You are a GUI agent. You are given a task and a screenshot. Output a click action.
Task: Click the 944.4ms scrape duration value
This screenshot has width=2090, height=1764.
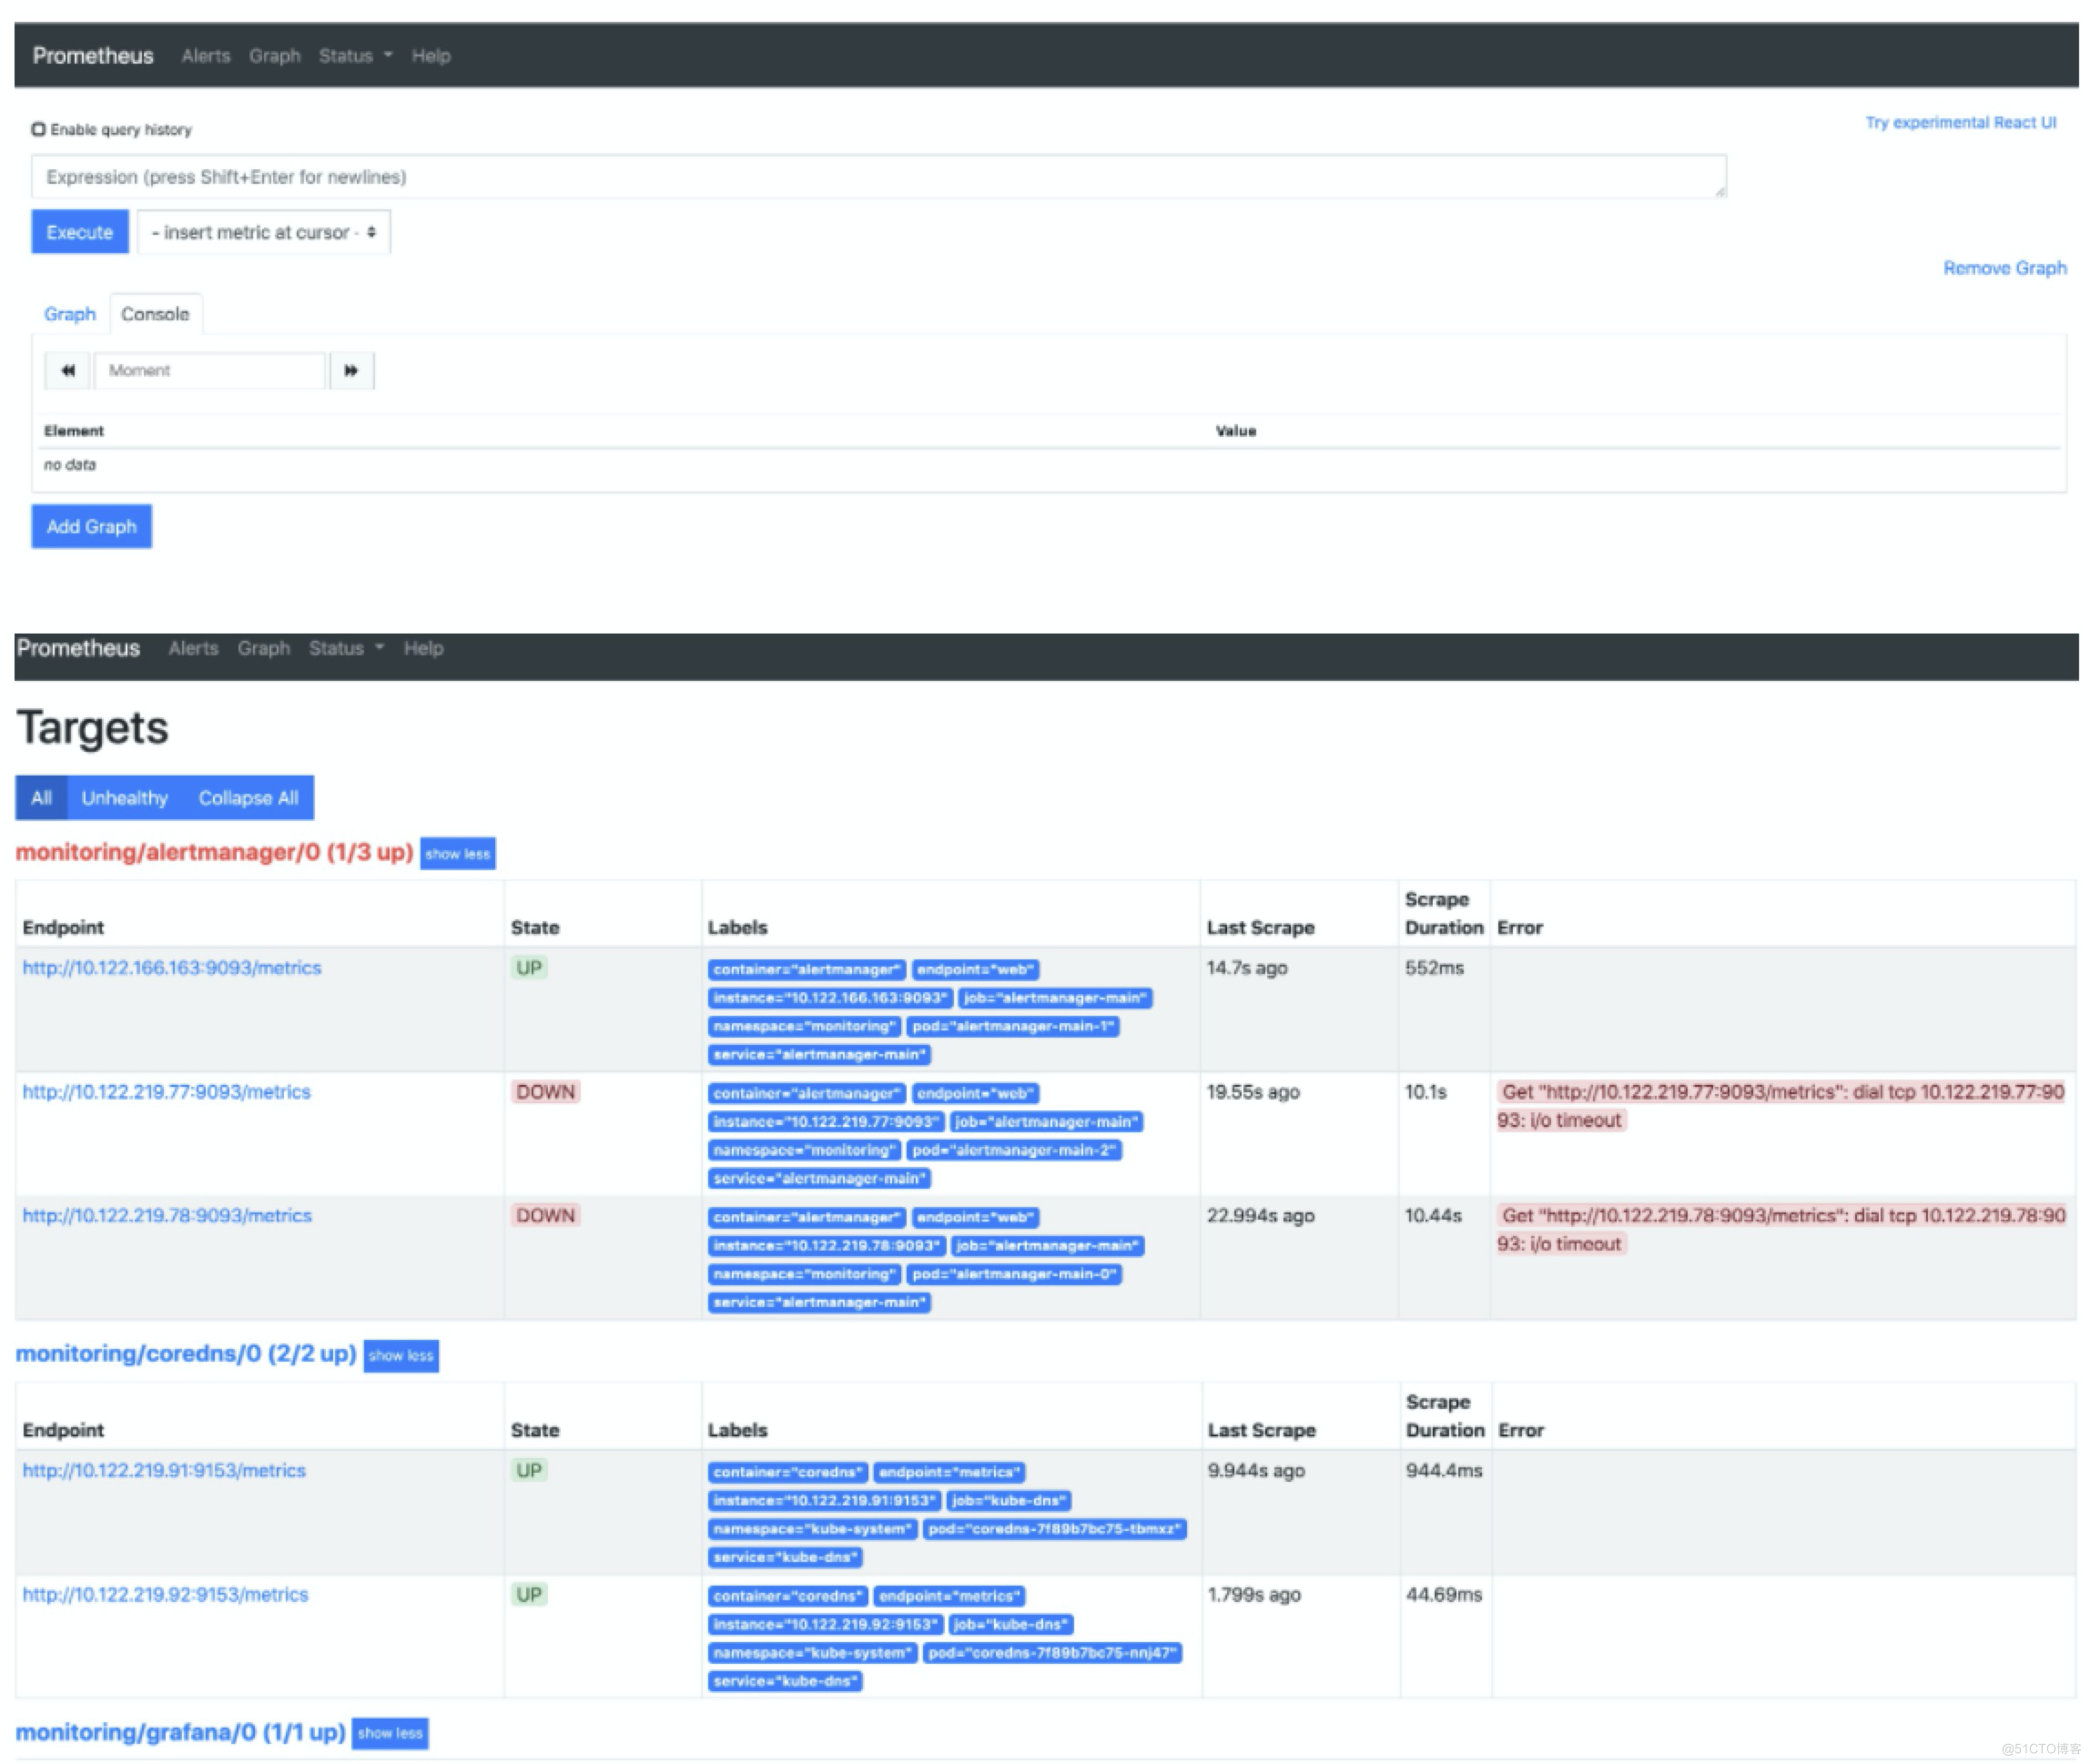(x=1444, y=1471)
